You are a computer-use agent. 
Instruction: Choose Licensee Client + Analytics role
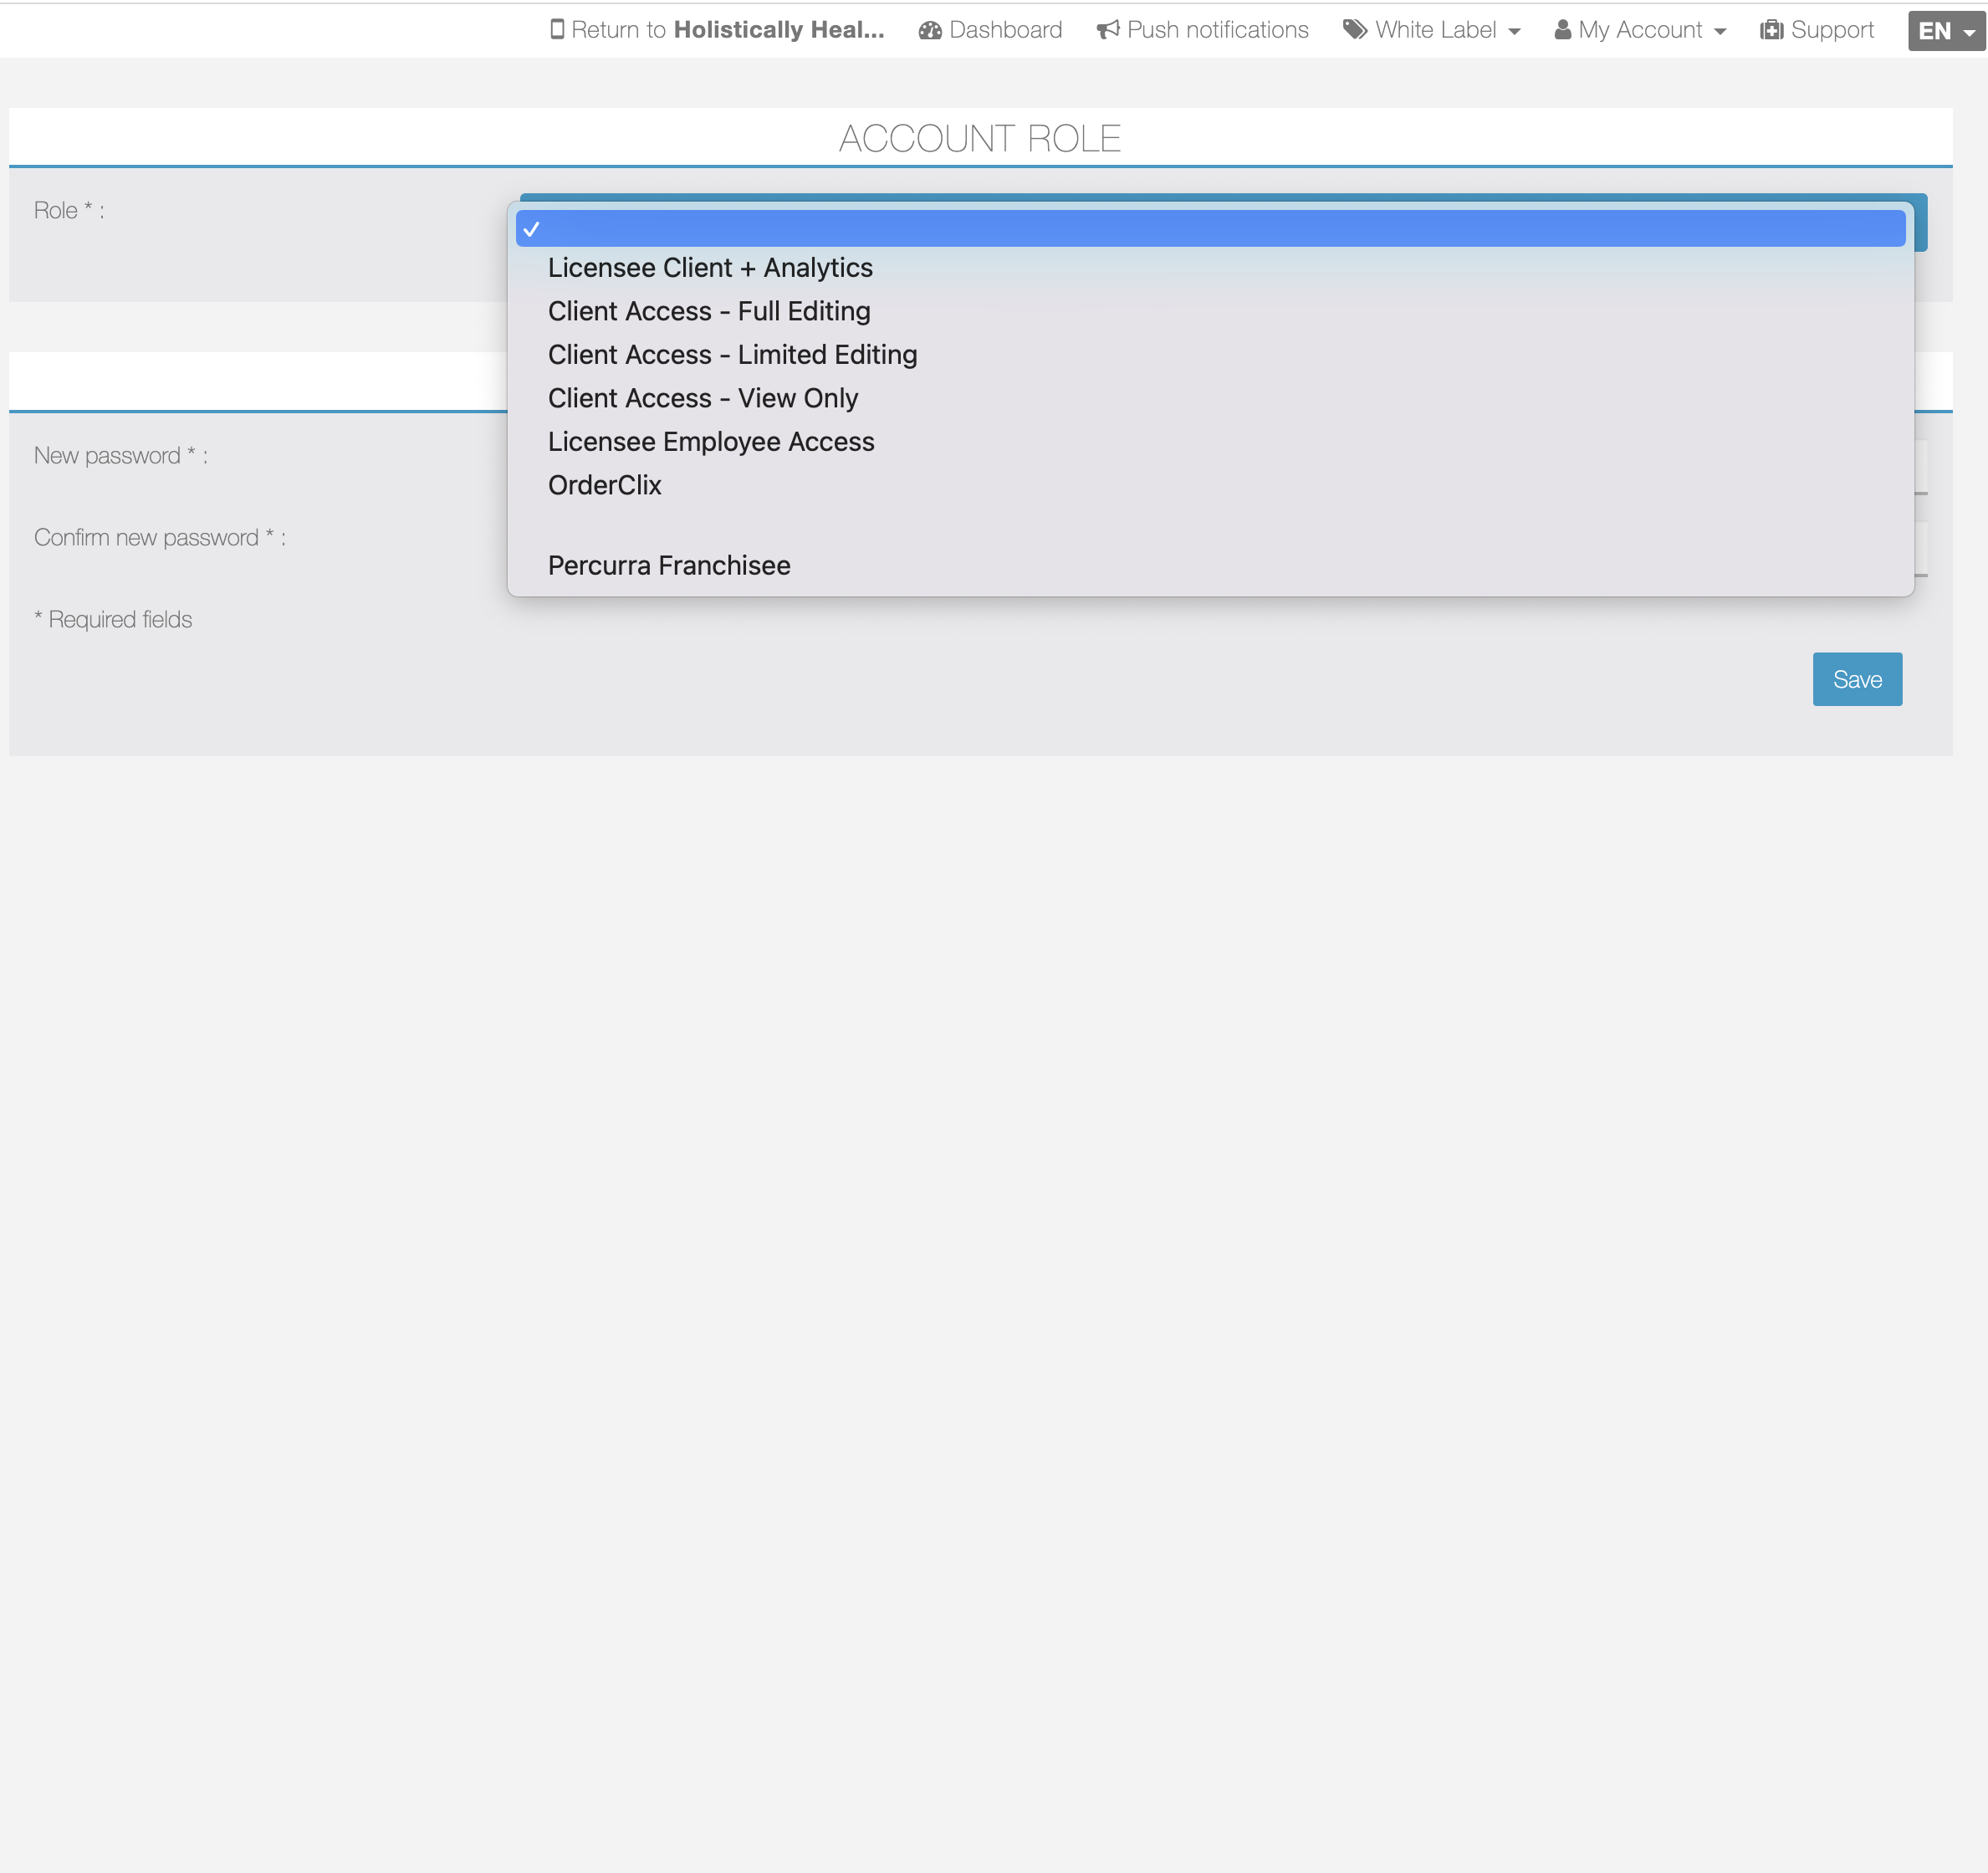coord(710,268)
